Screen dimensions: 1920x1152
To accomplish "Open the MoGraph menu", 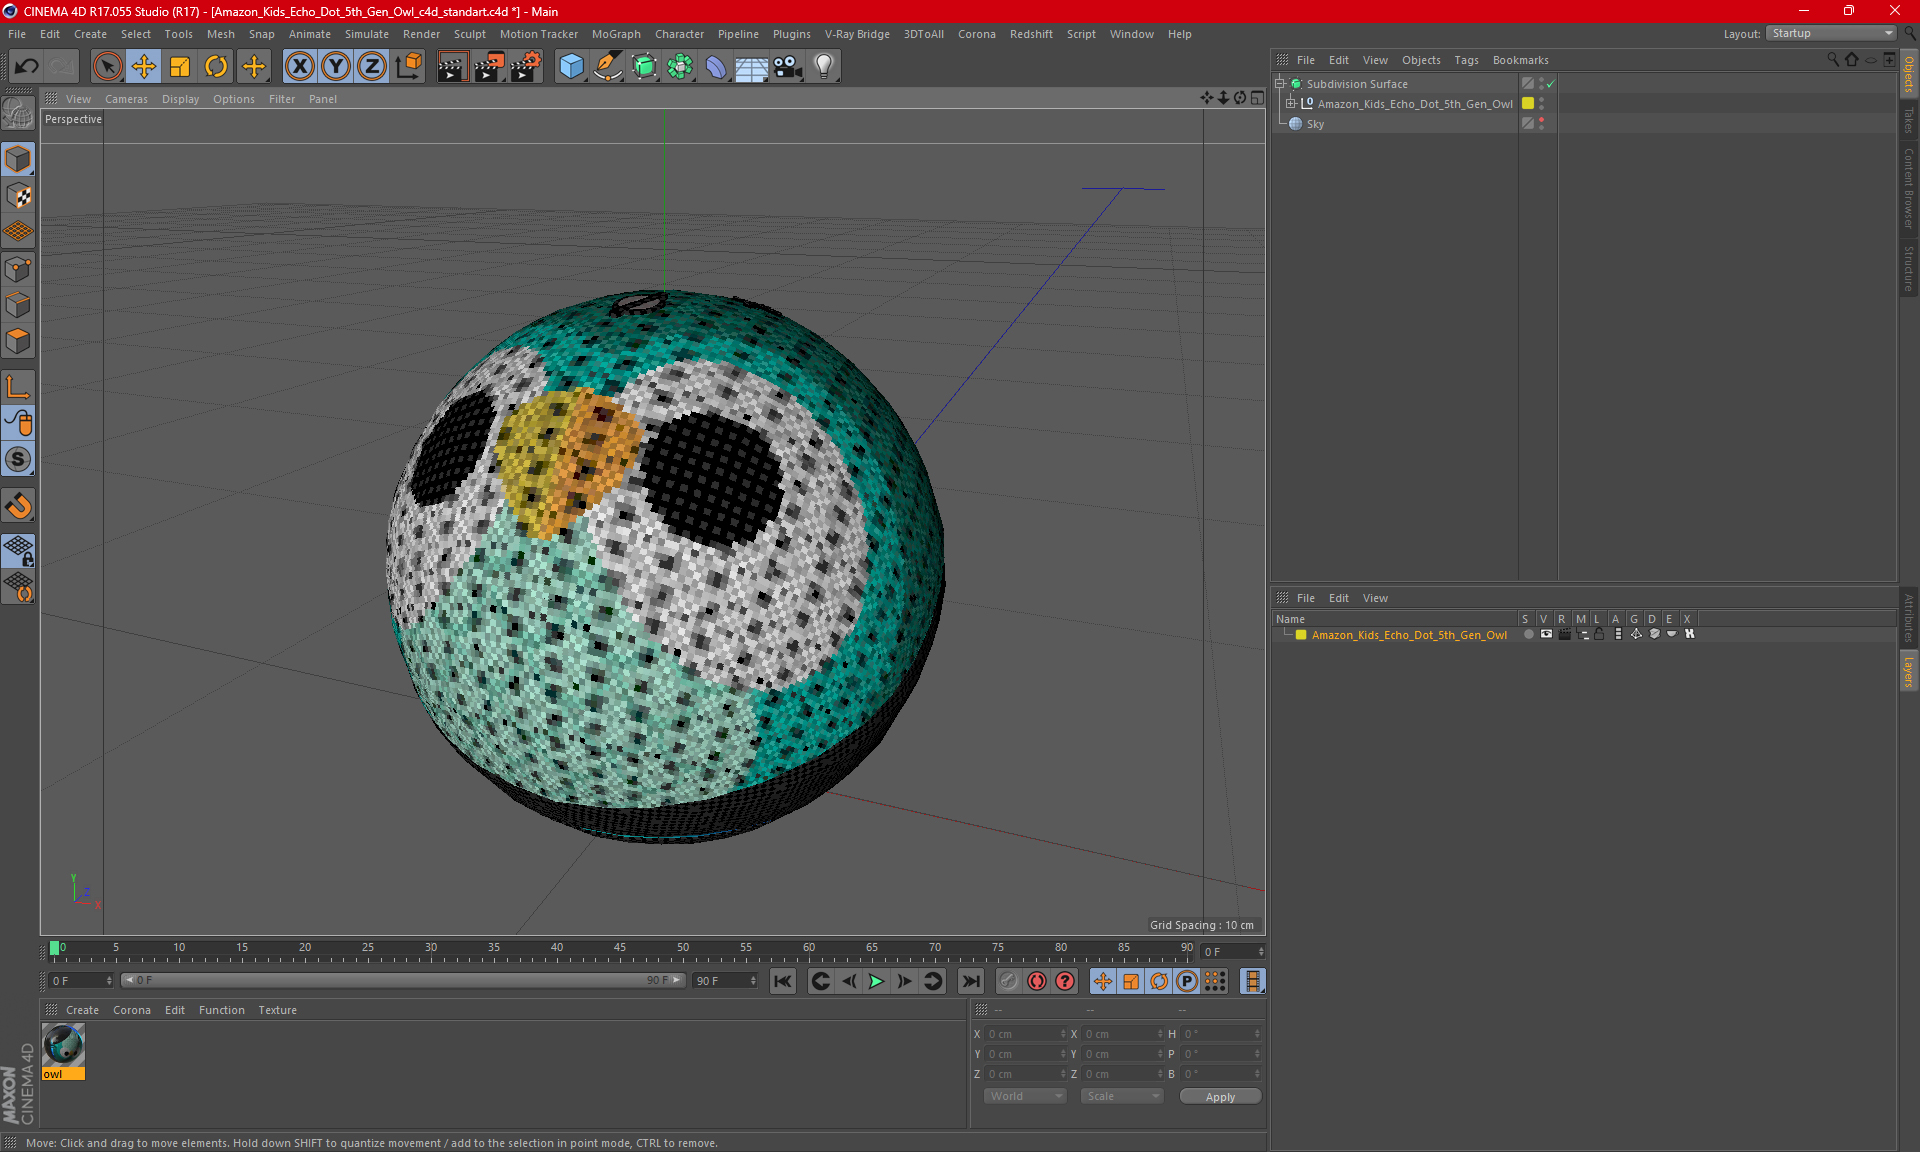I will click(616, 34).
